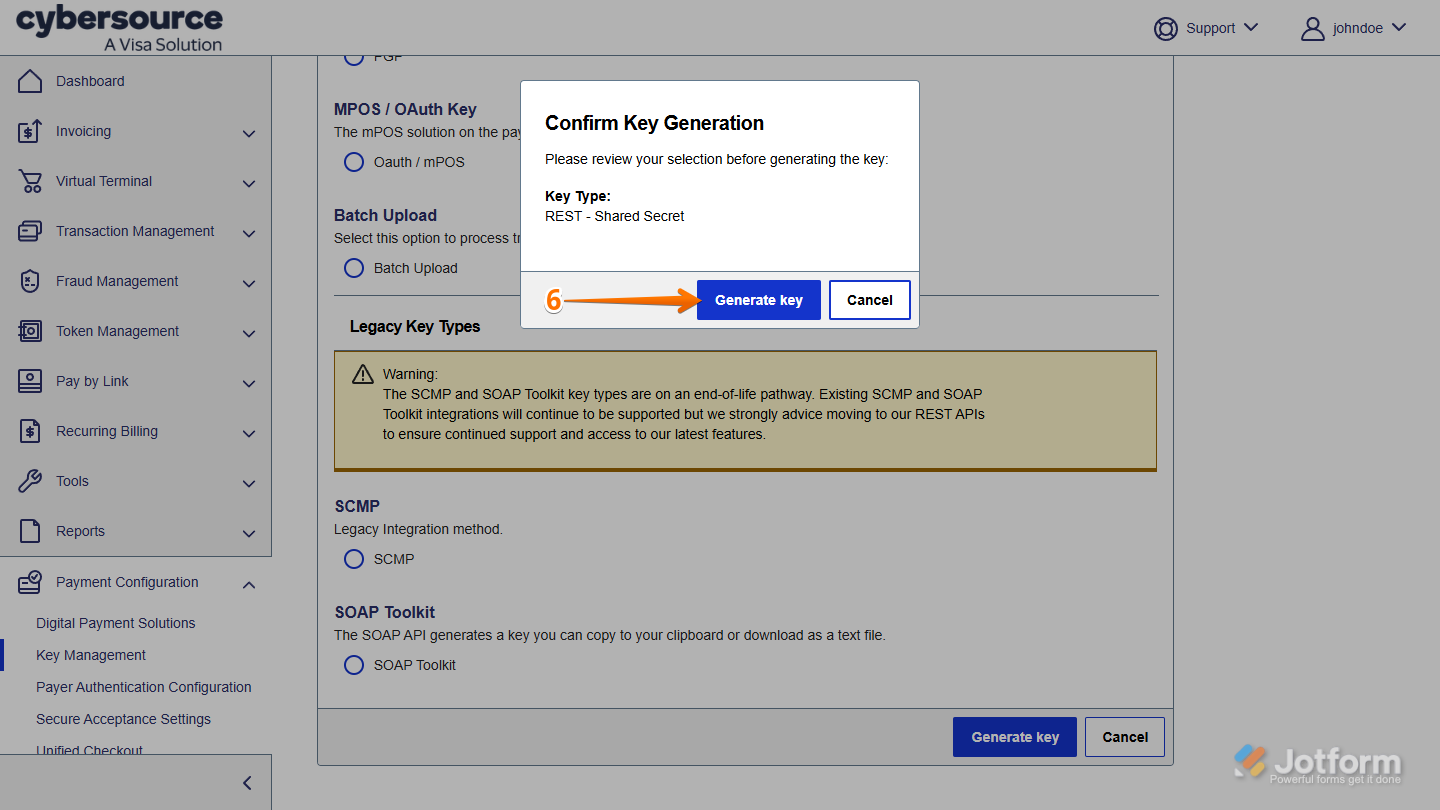Image resolution: width=1440 pixels, height=810 pixels.
Task: Click the Recurring Billing document icon
Action: 30,431
